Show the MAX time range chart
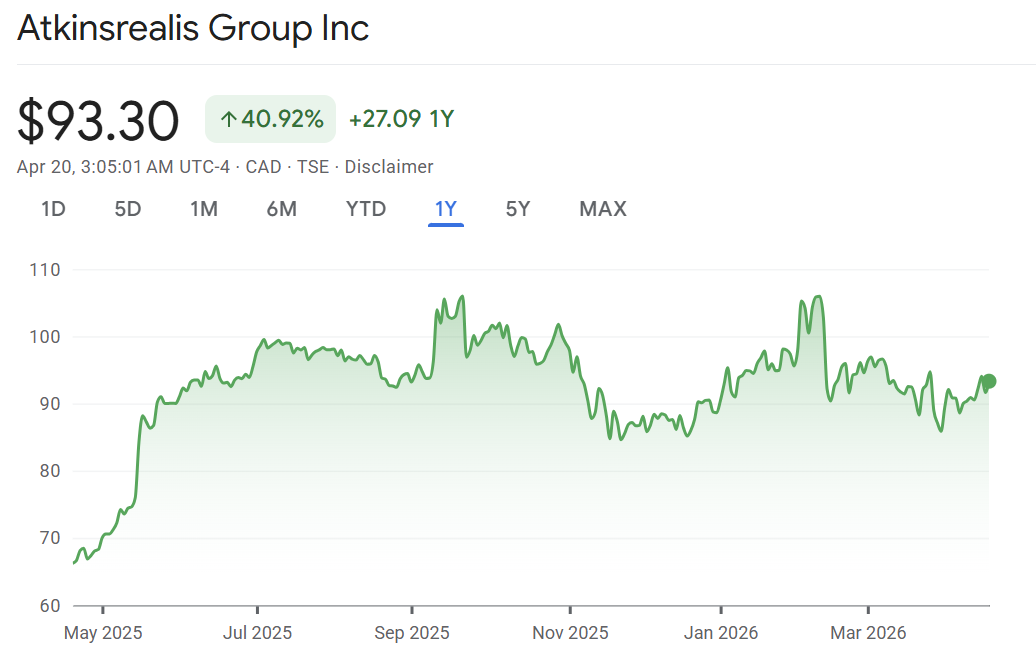 coord(603,209)
